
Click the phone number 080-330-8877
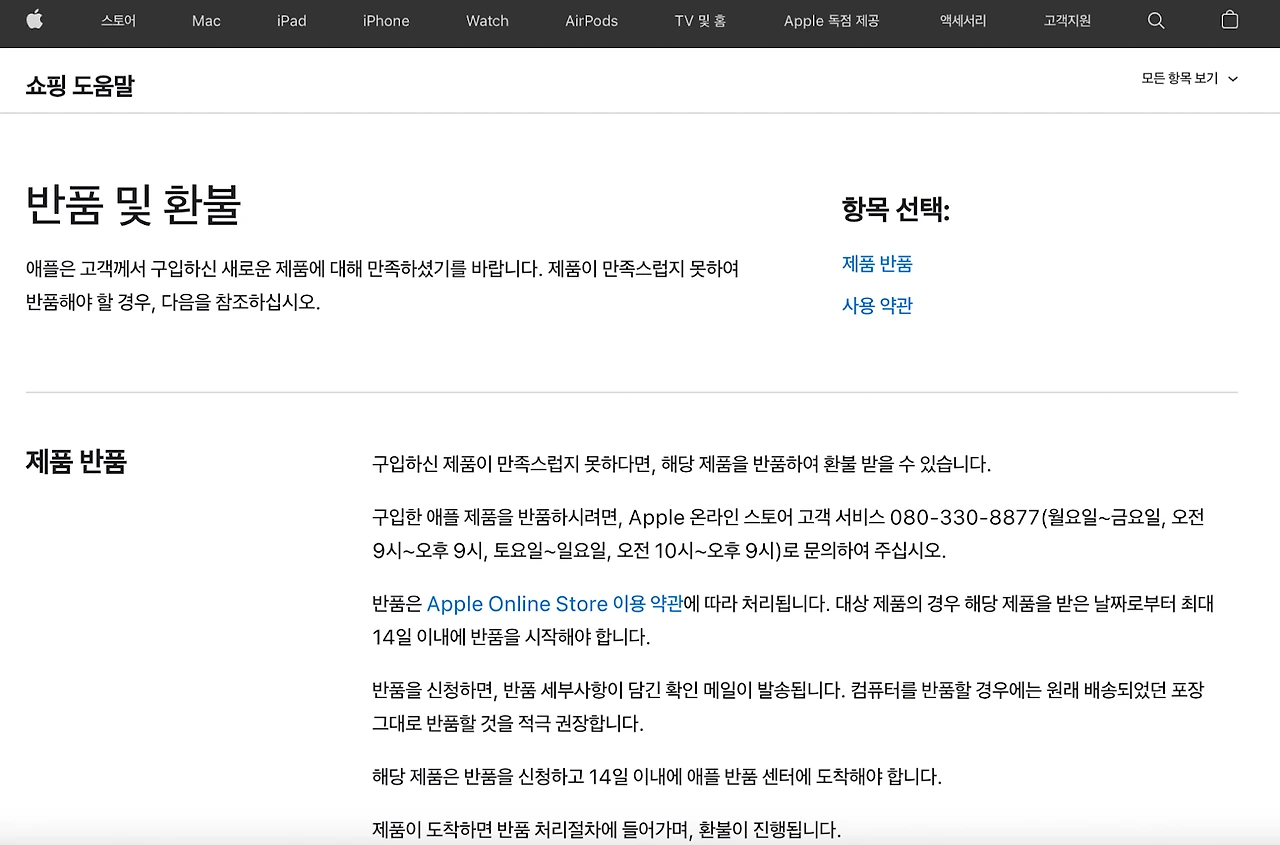click(x=965, y=518)
